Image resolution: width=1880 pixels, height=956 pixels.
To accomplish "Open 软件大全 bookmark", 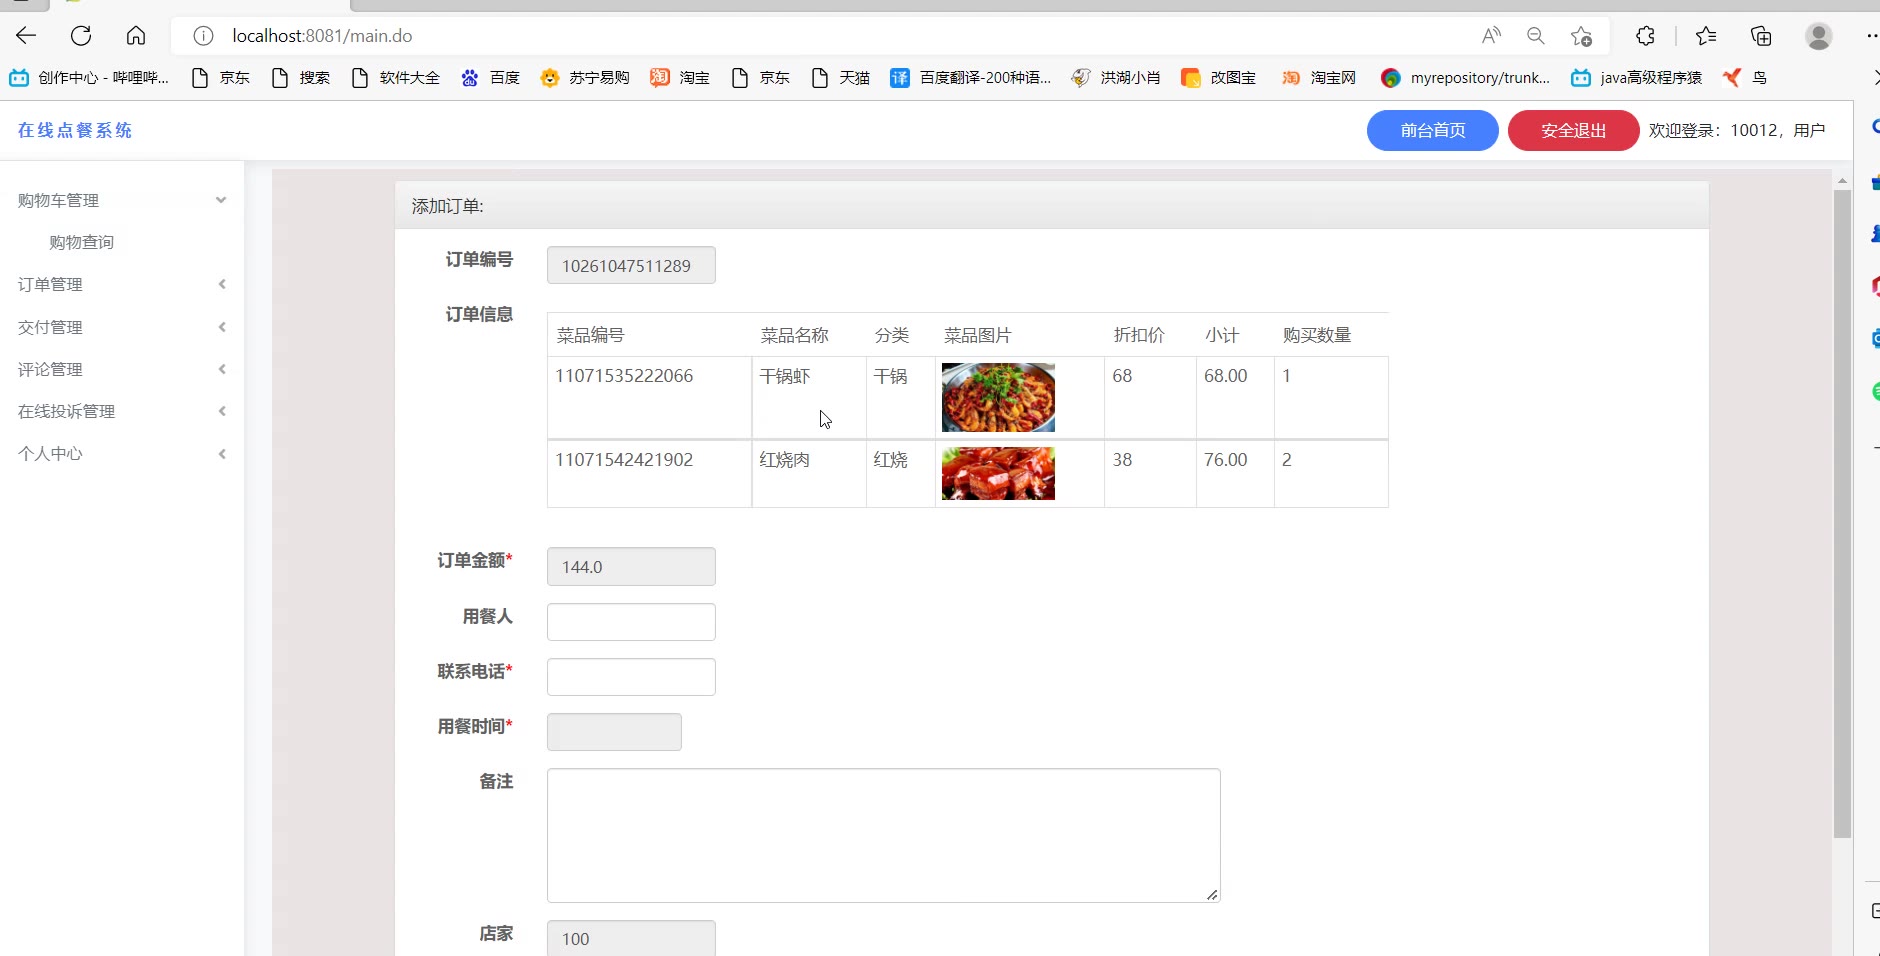I will pos(395,78).
